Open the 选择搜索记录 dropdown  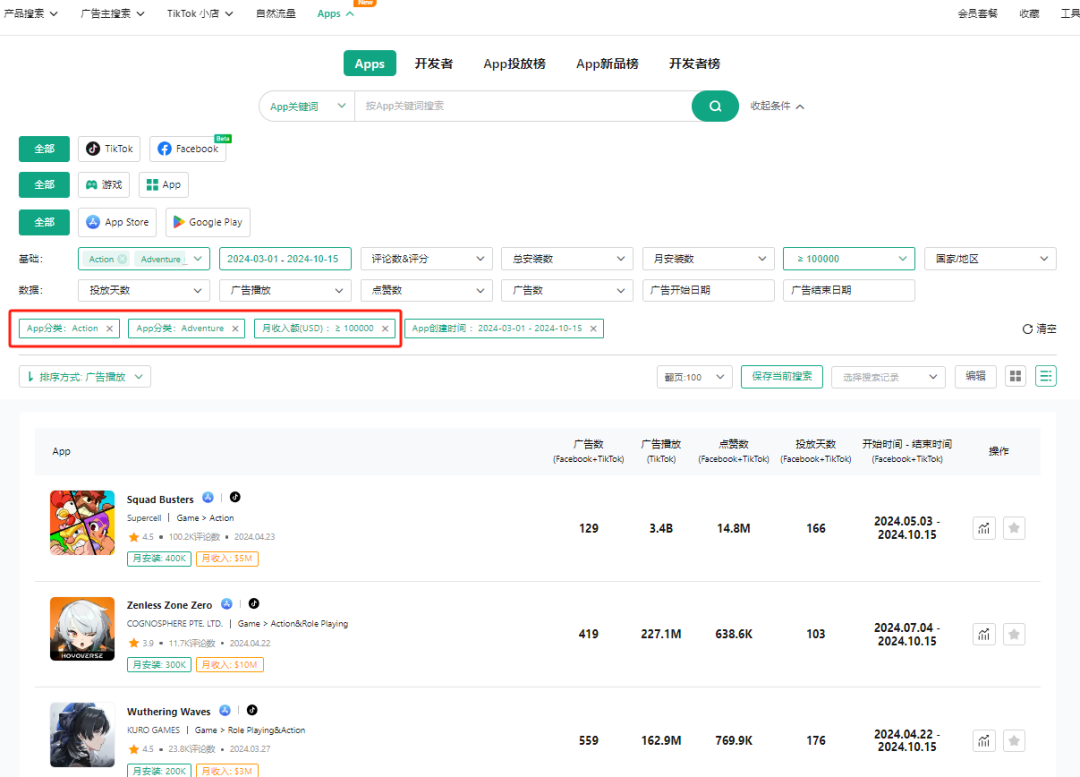[889, 377]
